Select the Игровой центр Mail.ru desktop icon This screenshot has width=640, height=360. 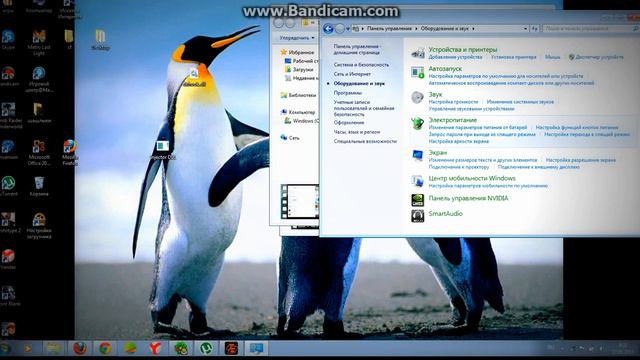tap(39, 79)
